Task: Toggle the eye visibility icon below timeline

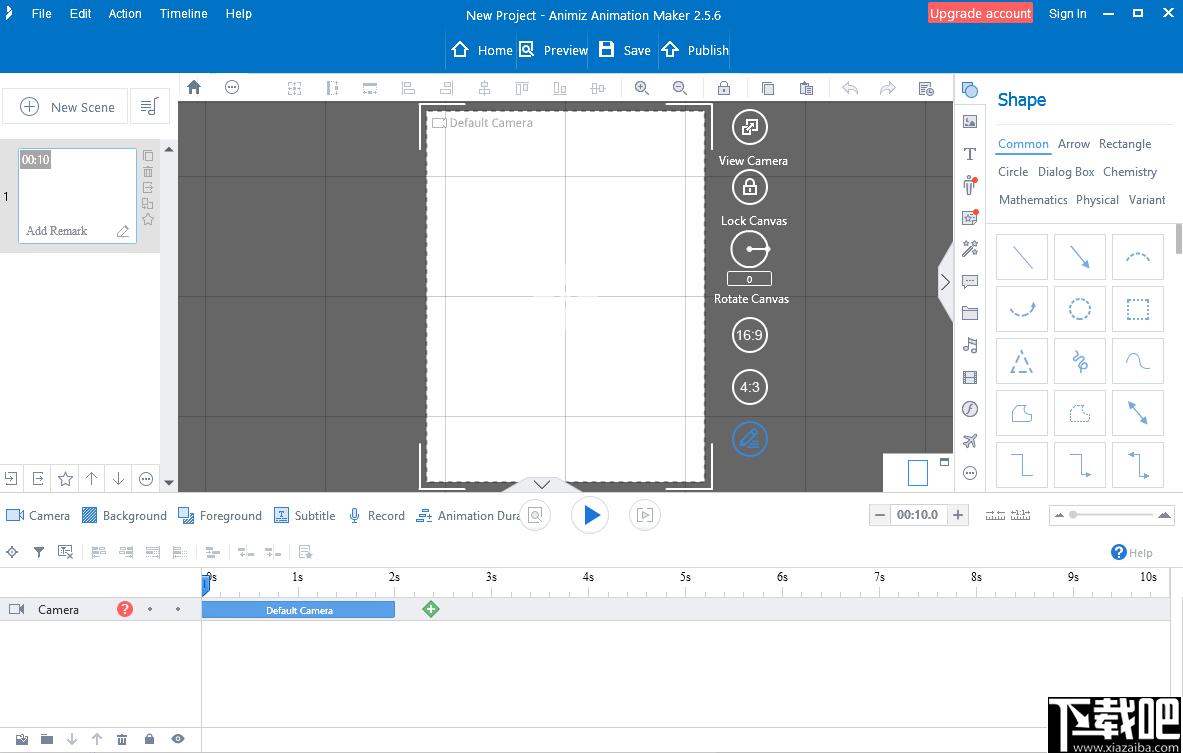Action: 177,739
